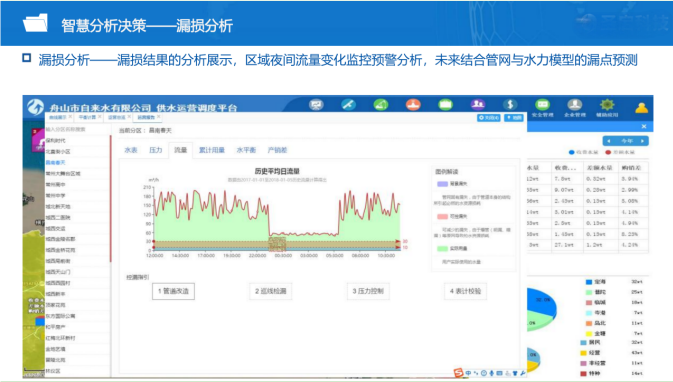Click the 1 管道改造 button
The width and height of the screenshot is (673, 382).
coord(173,291)
